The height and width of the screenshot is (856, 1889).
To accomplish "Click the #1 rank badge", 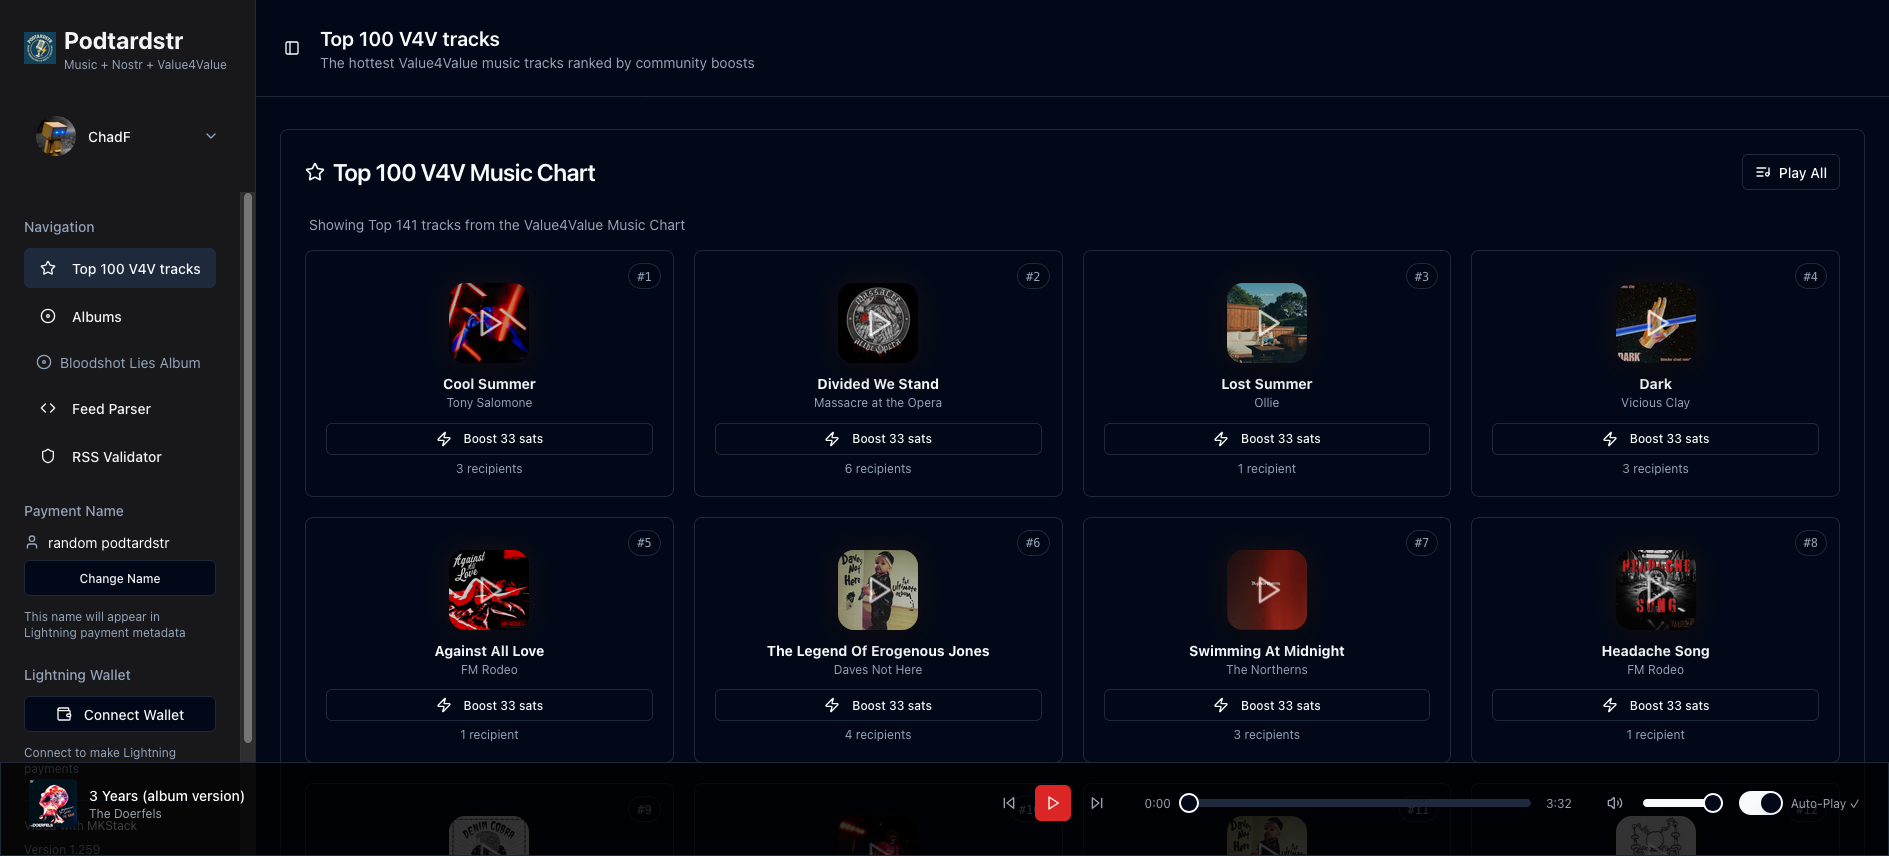I will click(x=644, y=276).
